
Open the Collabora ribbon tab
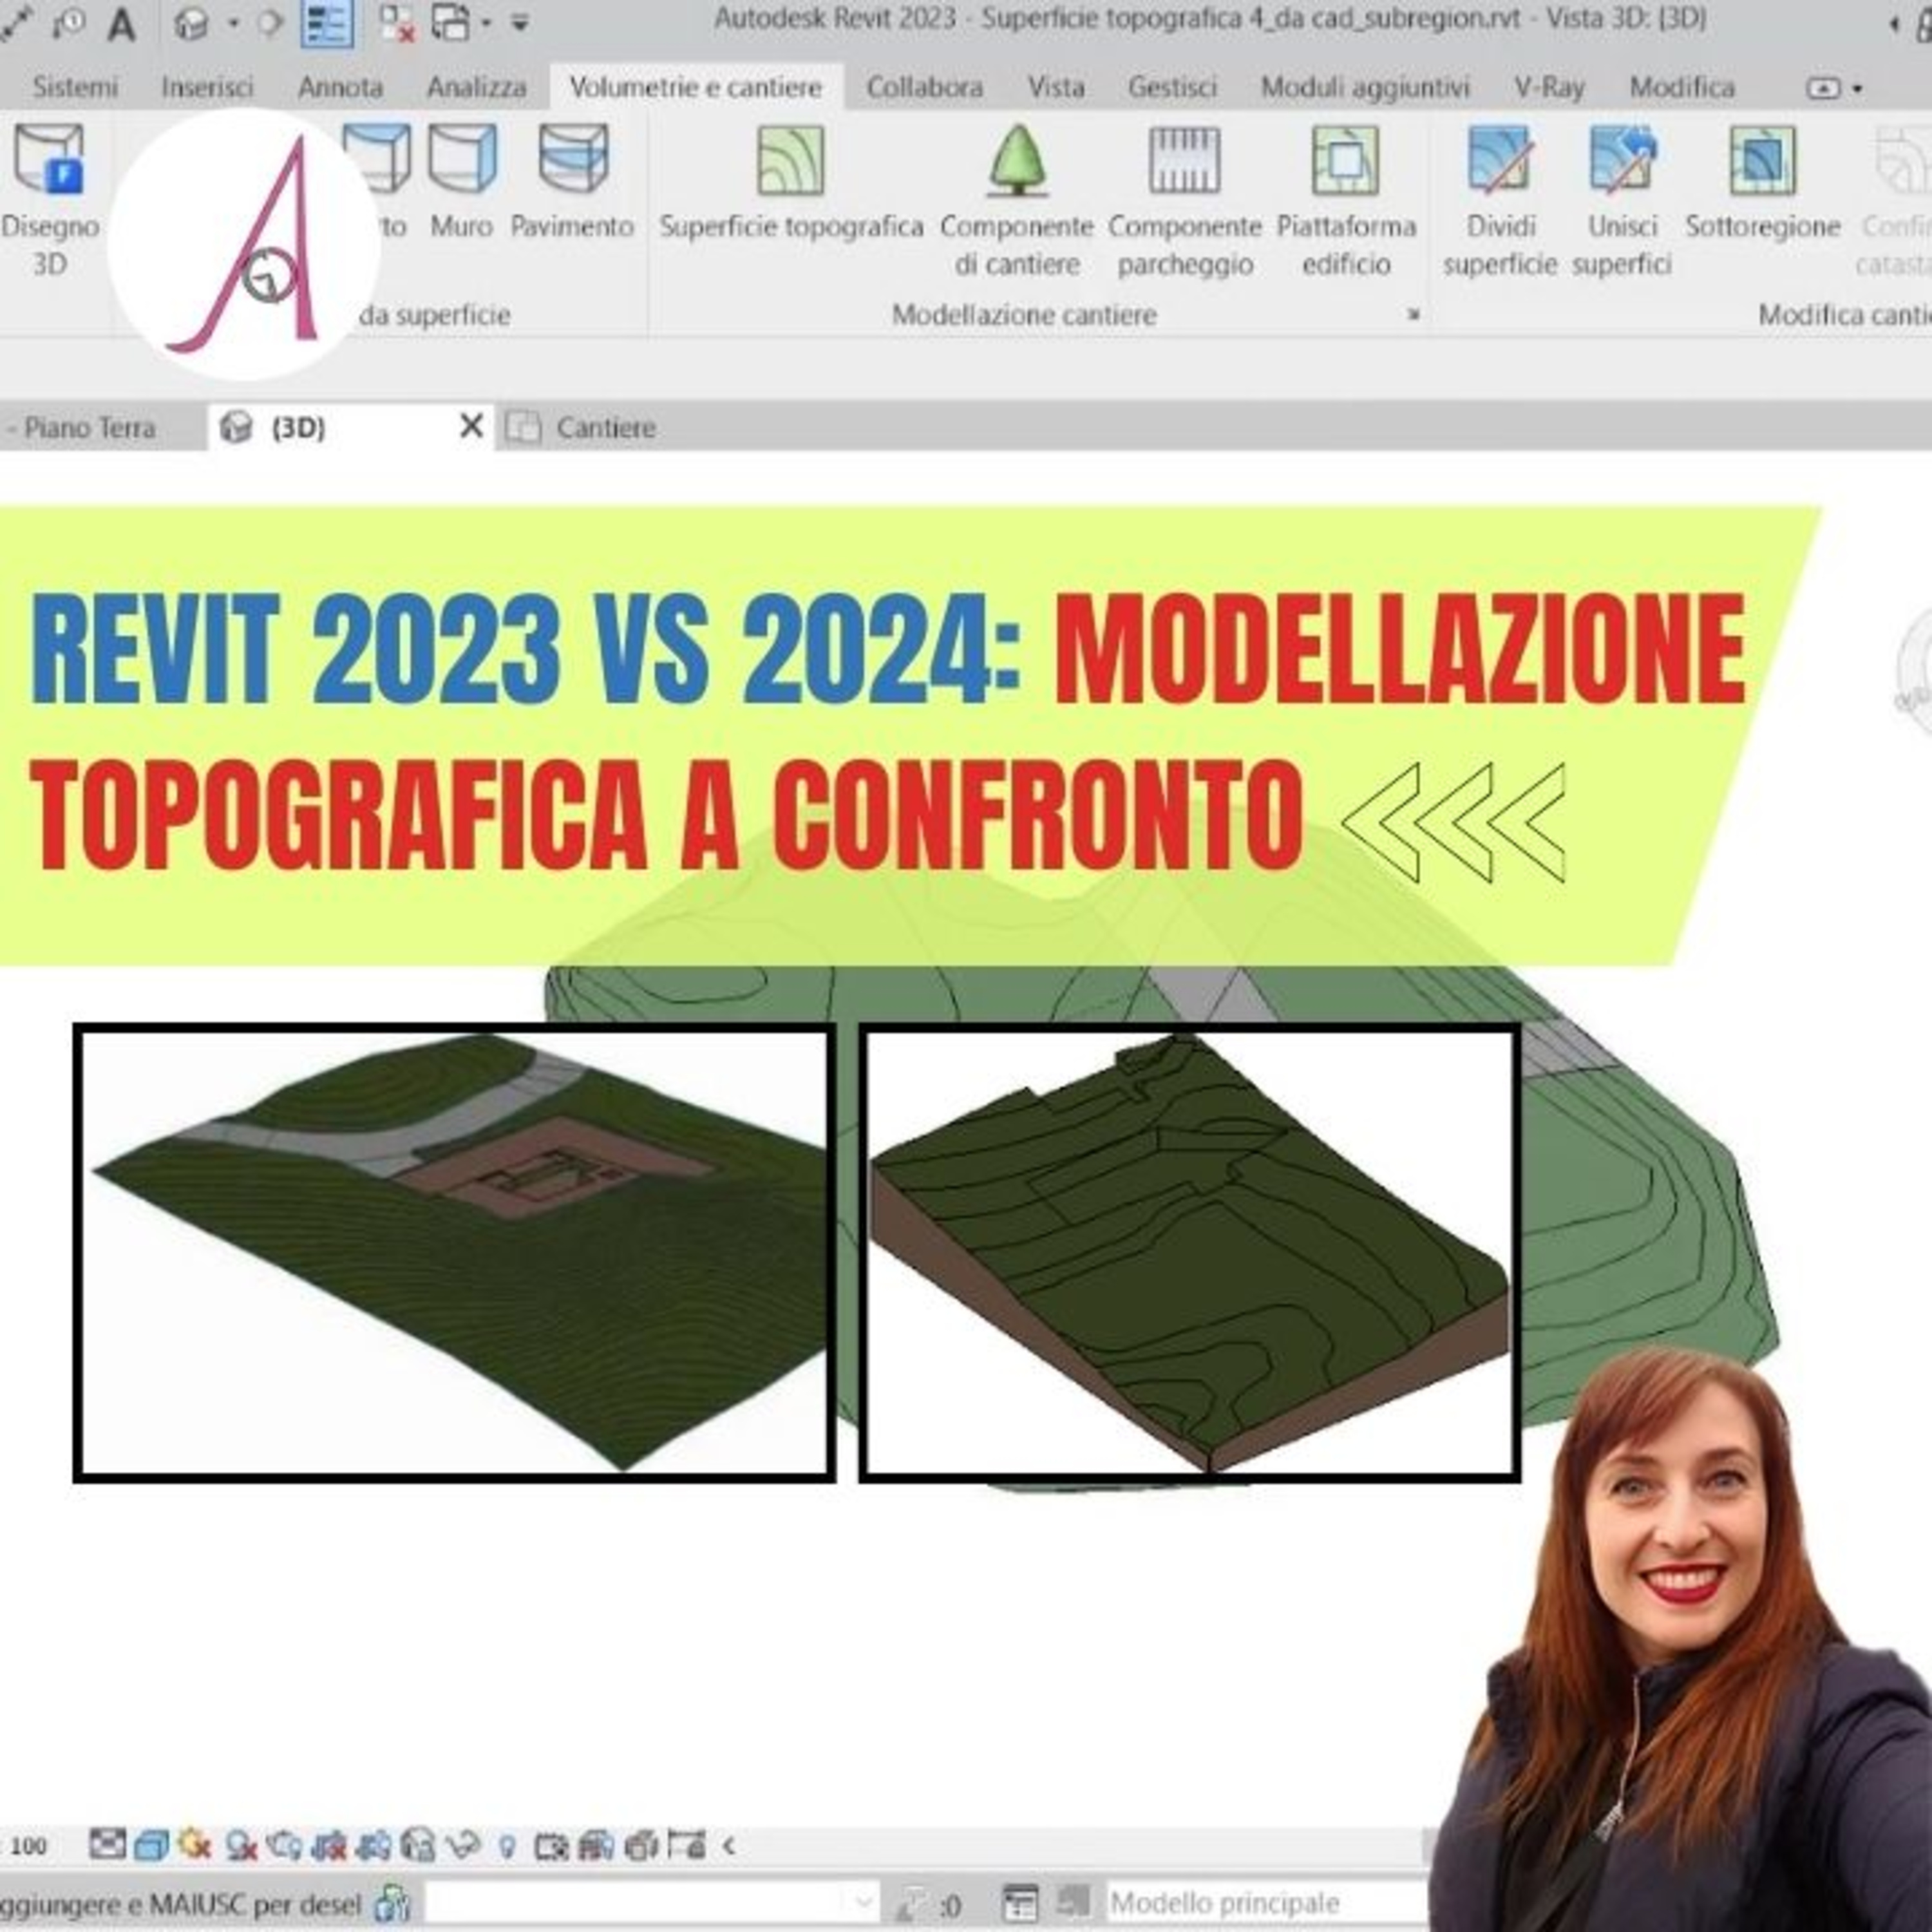tap(924, 87)
